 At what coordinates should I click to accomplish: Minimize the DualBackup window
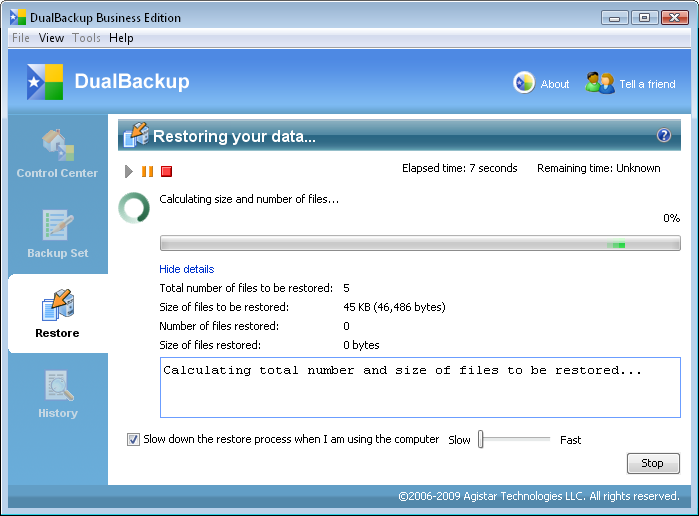614,18
